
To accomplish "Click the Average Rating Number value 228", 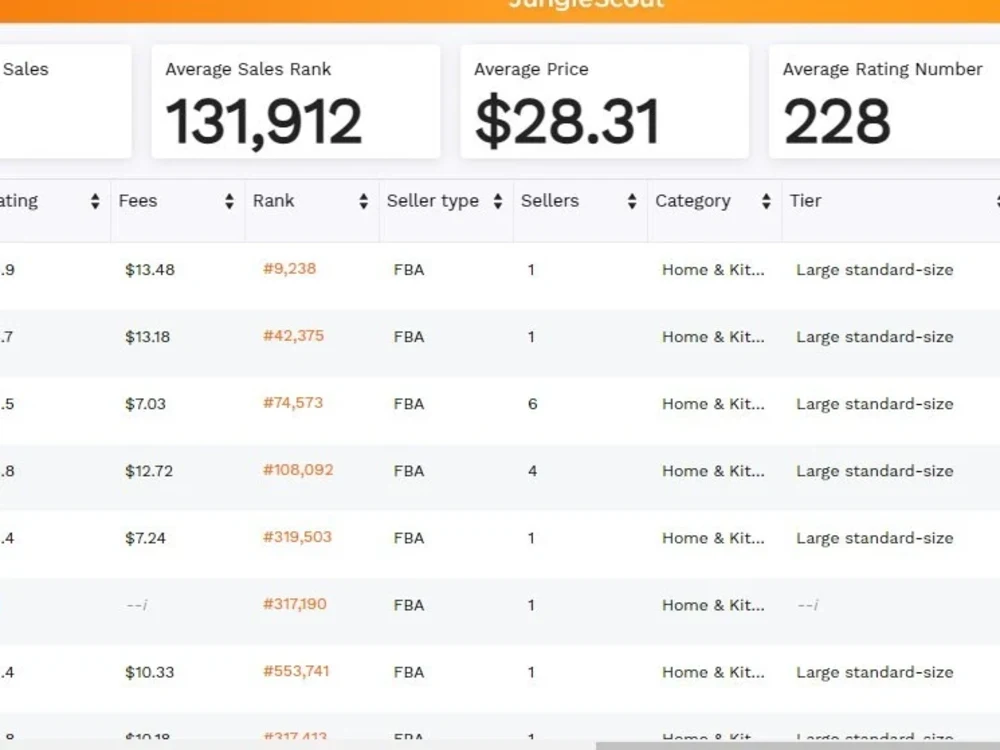I will point(836,121).
